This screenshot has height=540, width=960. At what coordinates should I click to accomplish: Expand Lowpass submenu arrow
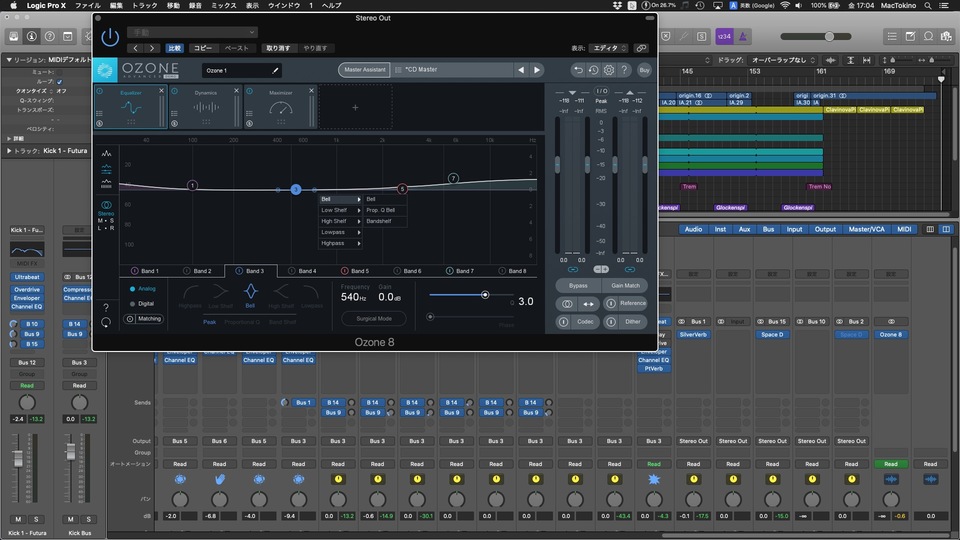pyautogui.click(x=359, y=232)
